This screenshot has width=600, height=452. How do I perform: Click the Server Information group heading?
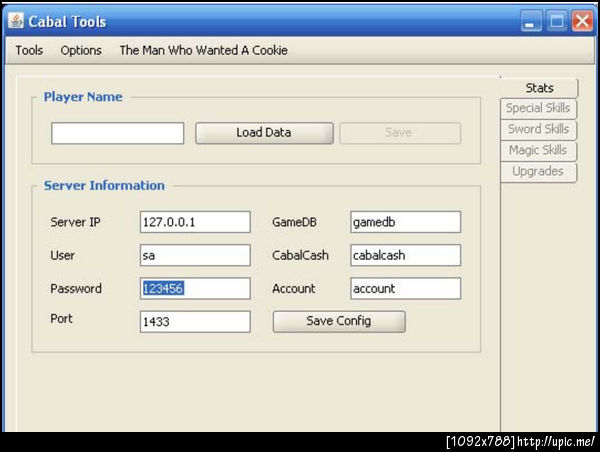(x=104, y=186)
